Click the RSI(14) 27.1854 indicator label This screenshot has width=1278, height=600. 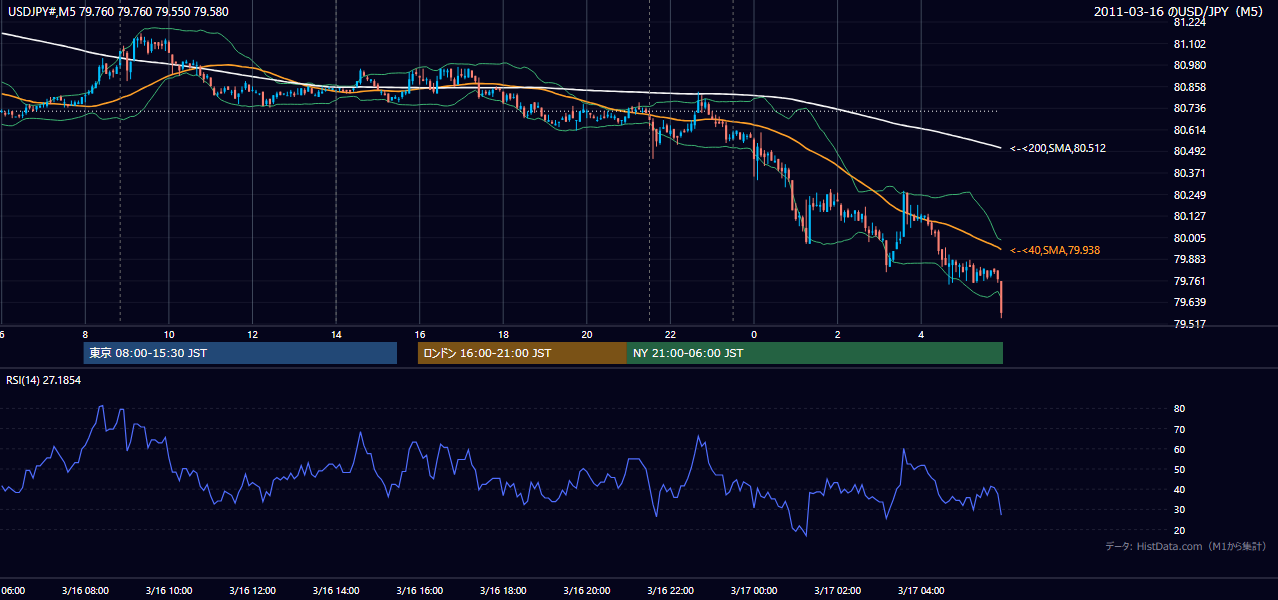[44, 380]
